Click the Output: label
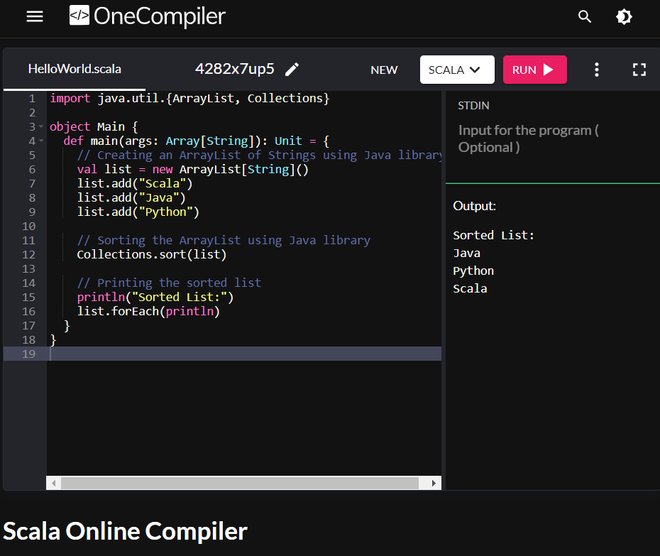This screenshot has width=660, height=556. point(474,206)
